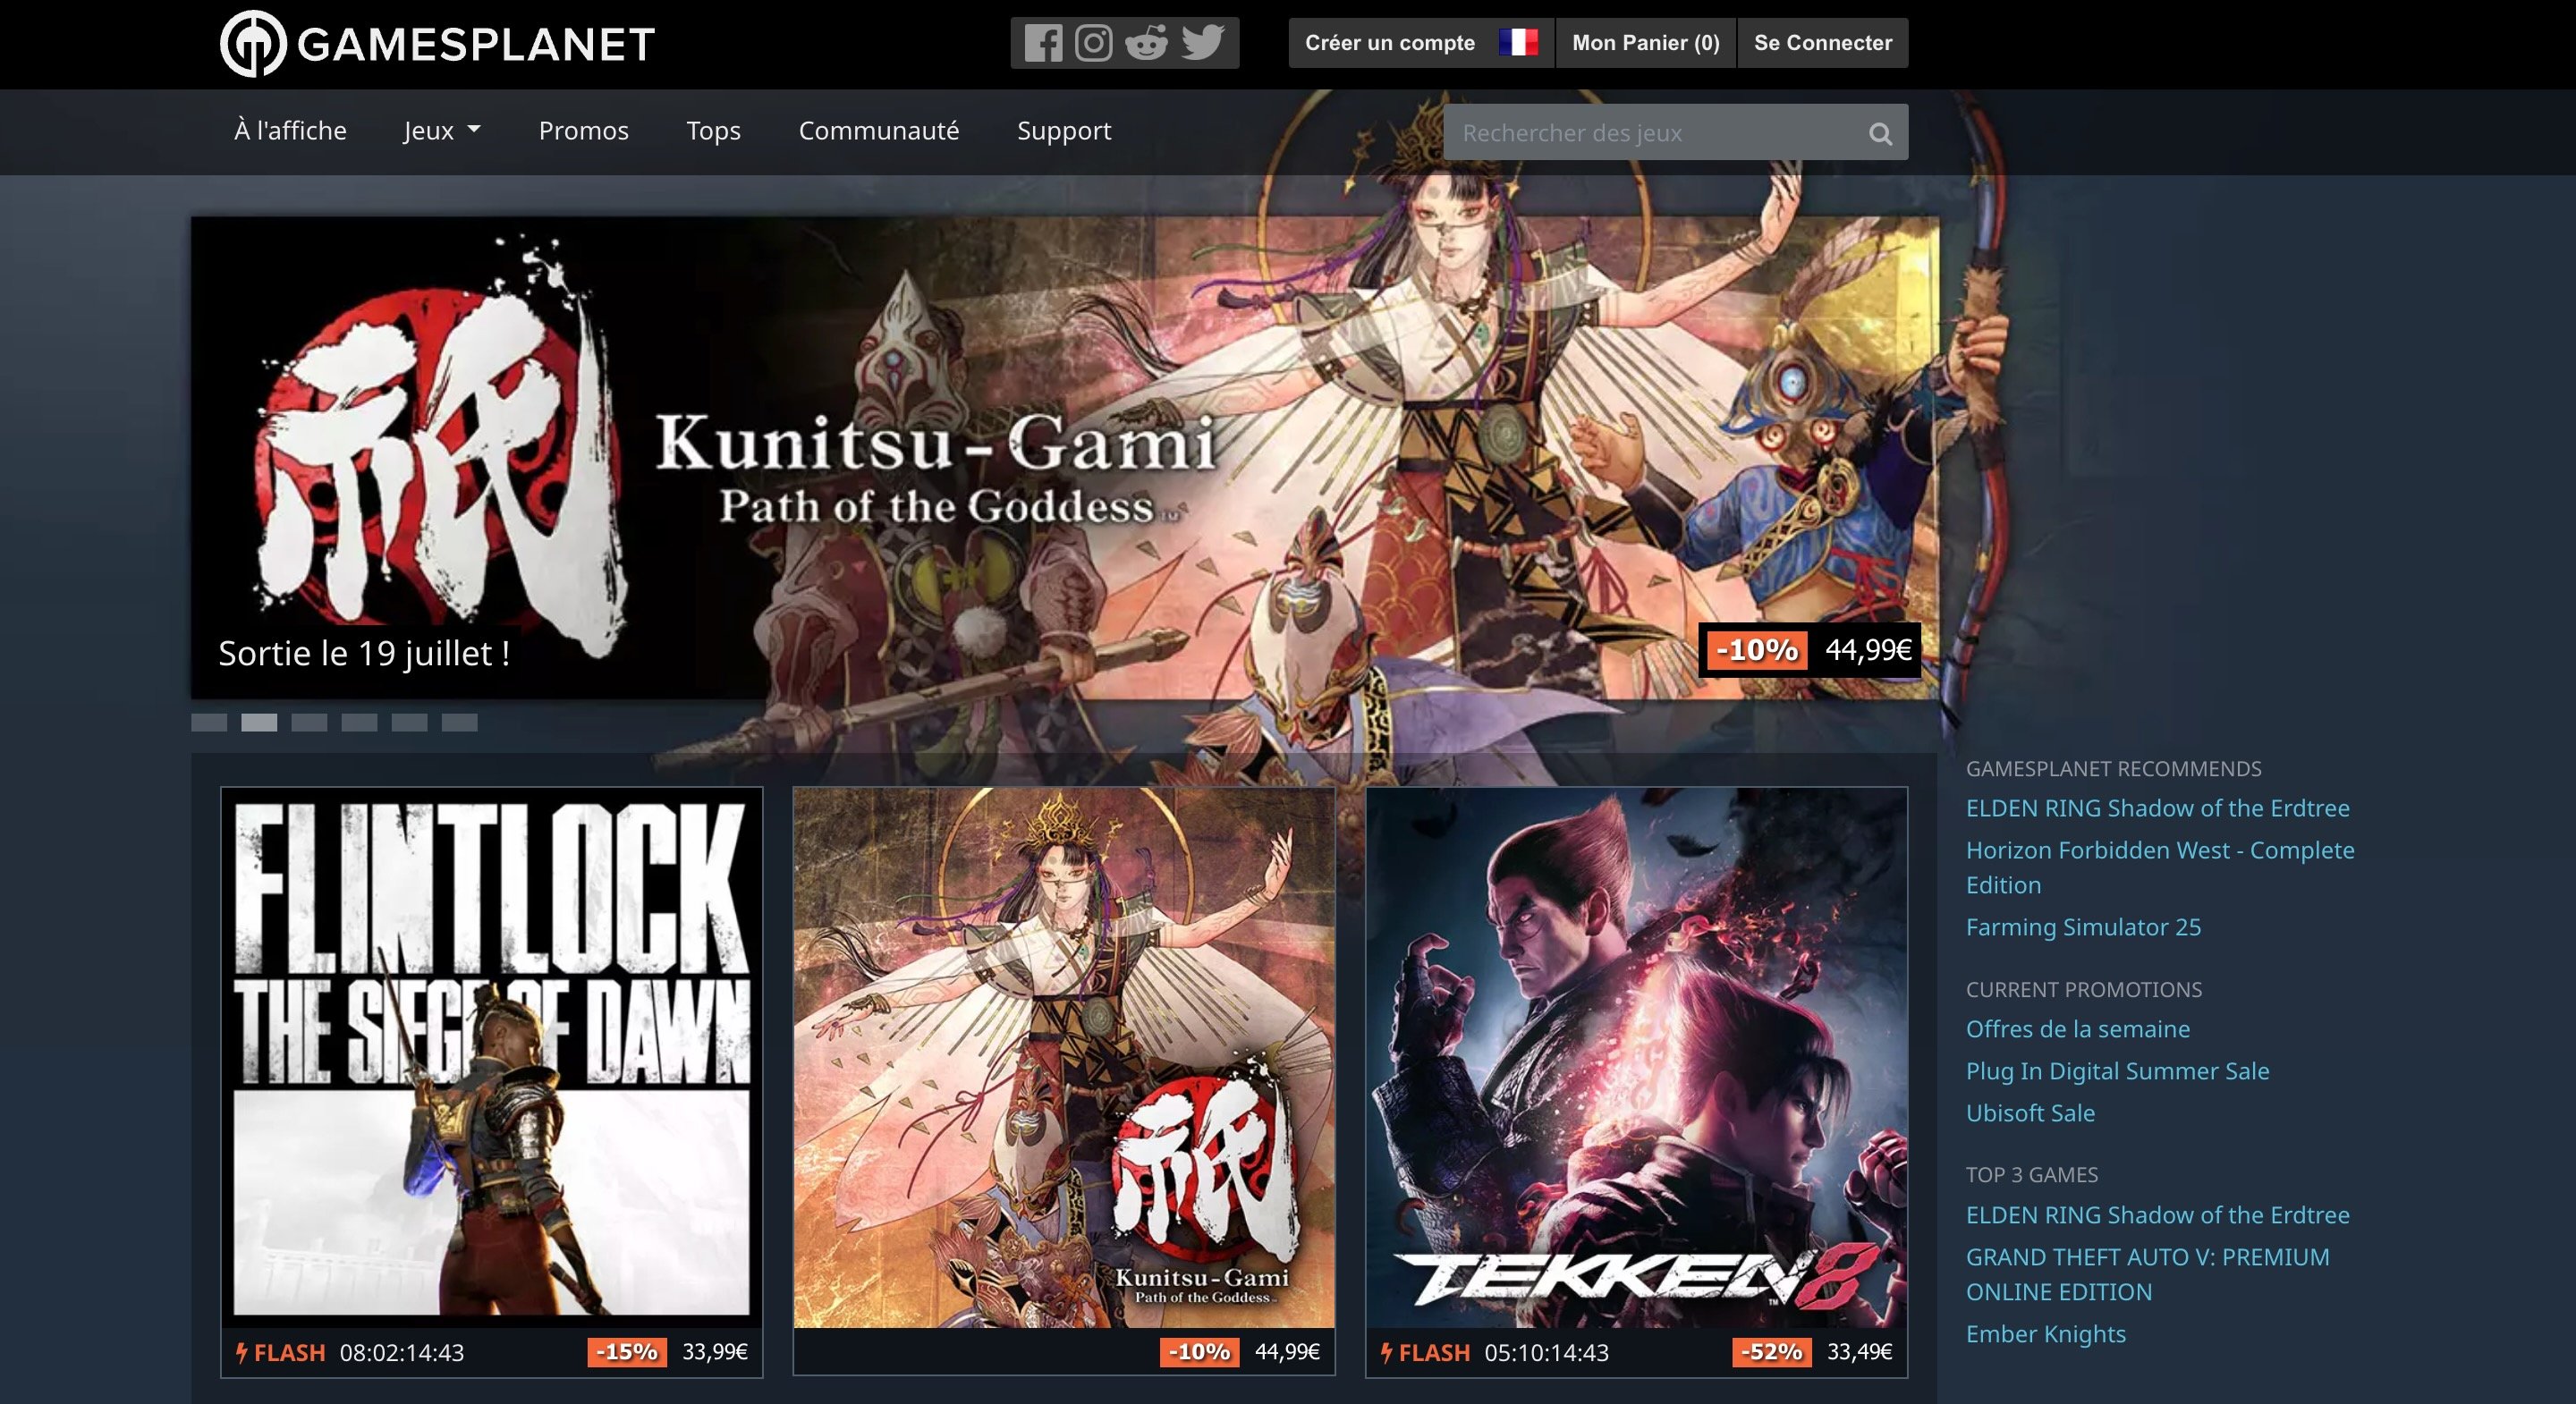Open Top 3 ELDEN RING Shadow of the Erdtree
The width and height of the screenshot is (2576, 1404).
click(2158, 1215)
